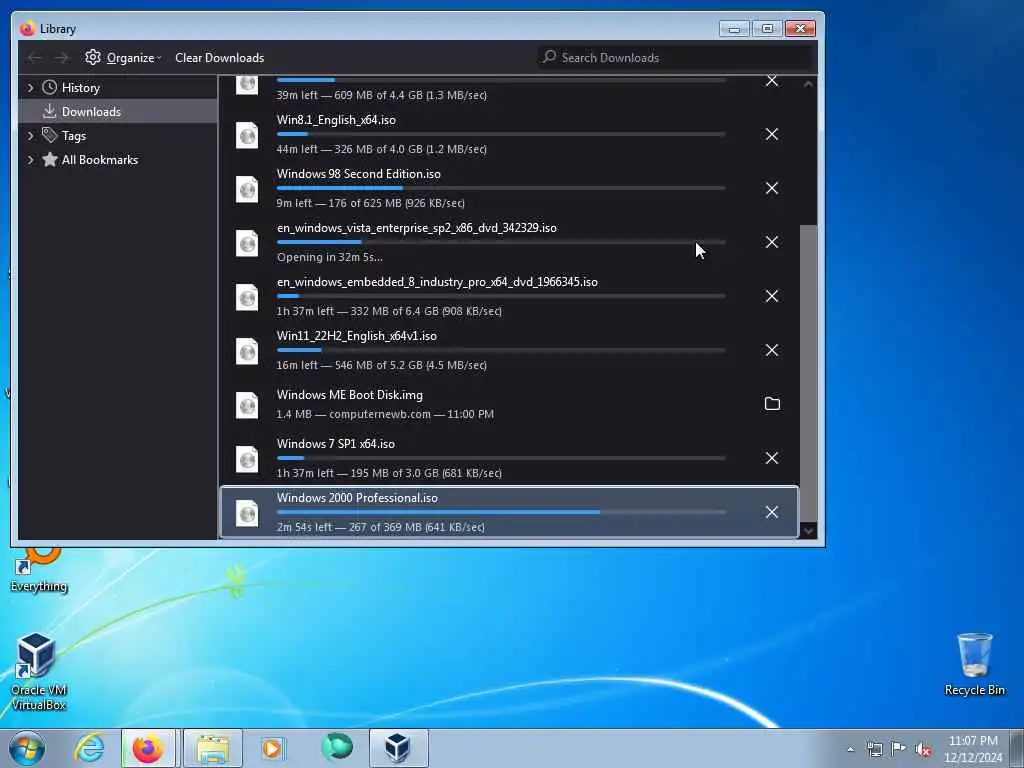1024x768 pixels.
Task: Click file icon of the Vista enterprise ISO
Action: (x=247, y=244)
